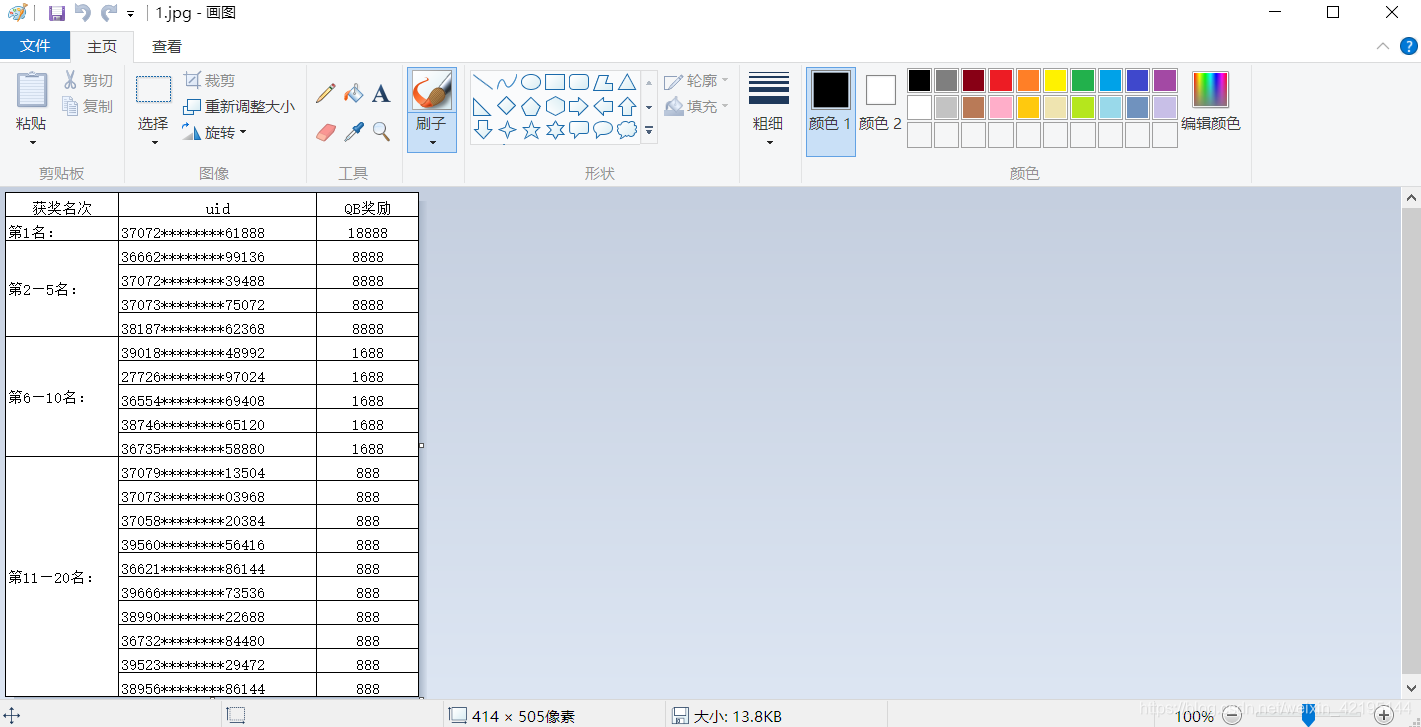The width and height of the screenshot is (1421, 727).
Task: Choose the Rounded rectangle shape
Action: [579, 82]
